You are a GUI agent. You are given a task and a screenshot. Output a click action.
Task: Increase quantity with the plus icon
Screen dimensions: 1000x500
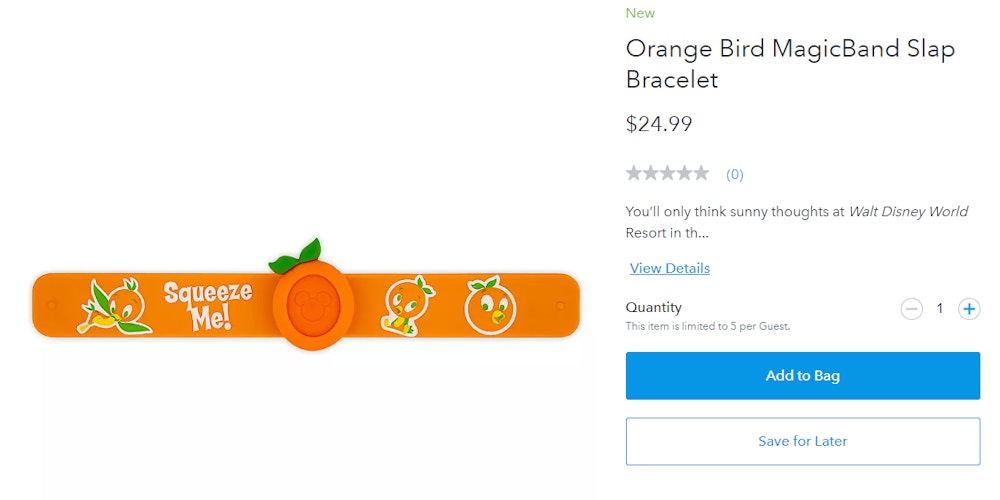click(969, 309)
